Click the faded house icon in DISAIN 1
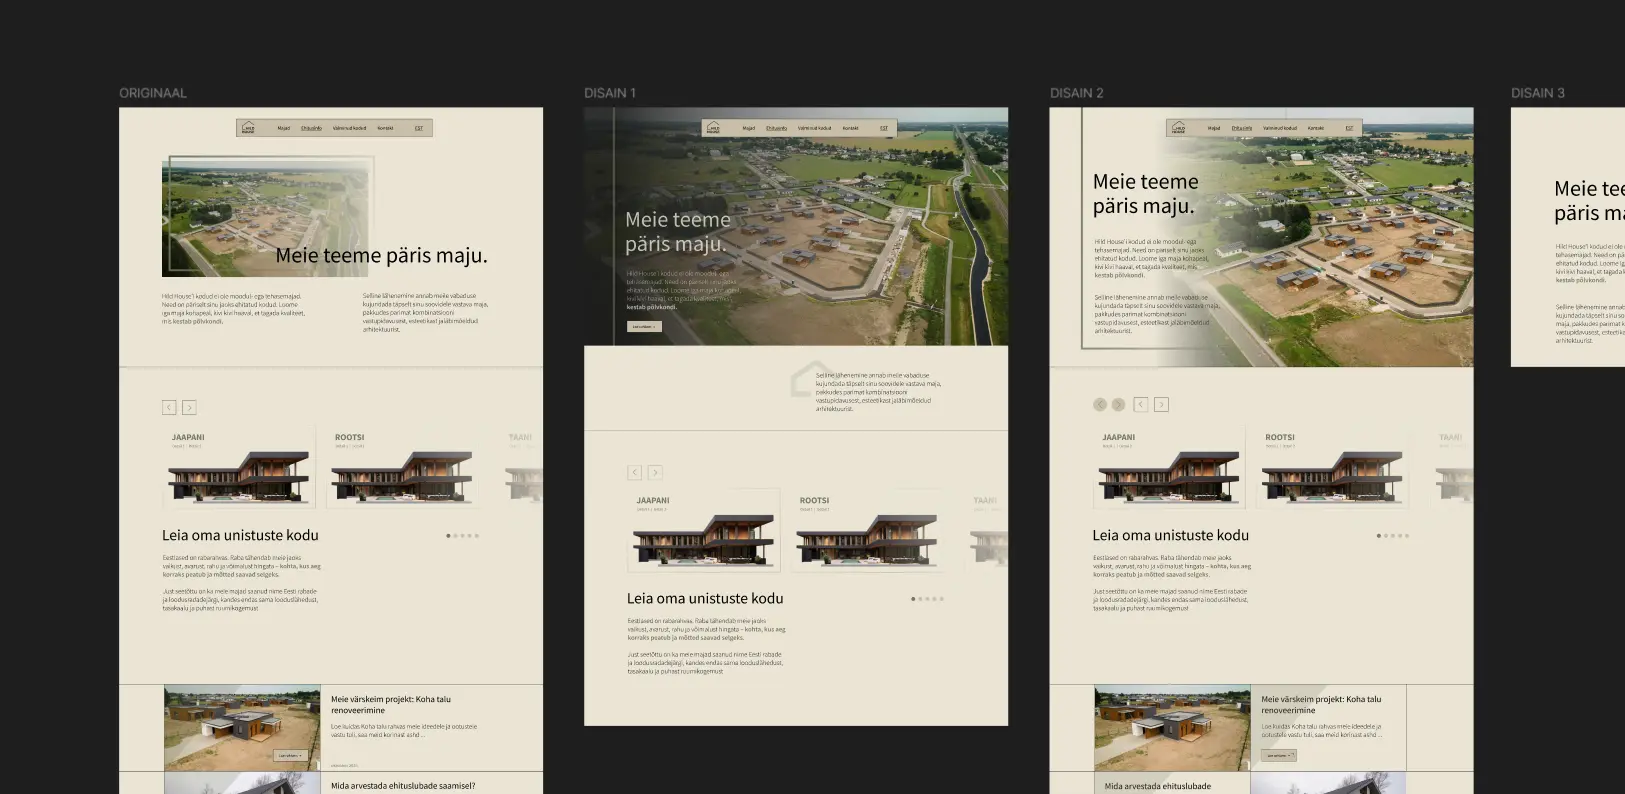This screenshot has height=794, width=1625. point(810,381)
